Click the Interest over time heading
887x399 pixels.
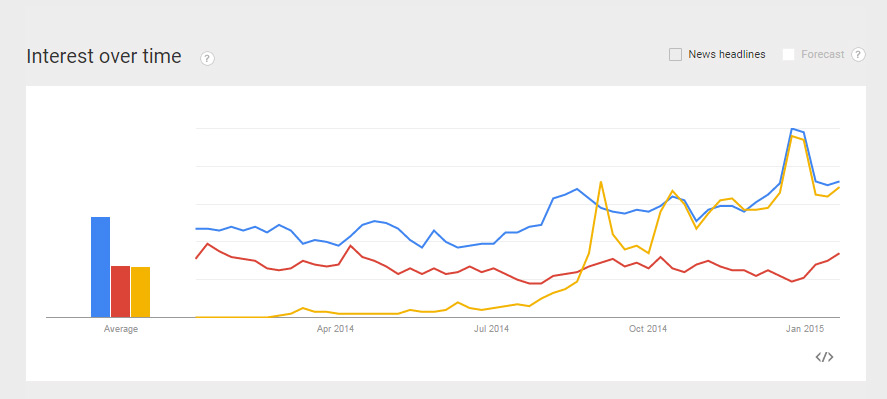(x=104, y=57)
